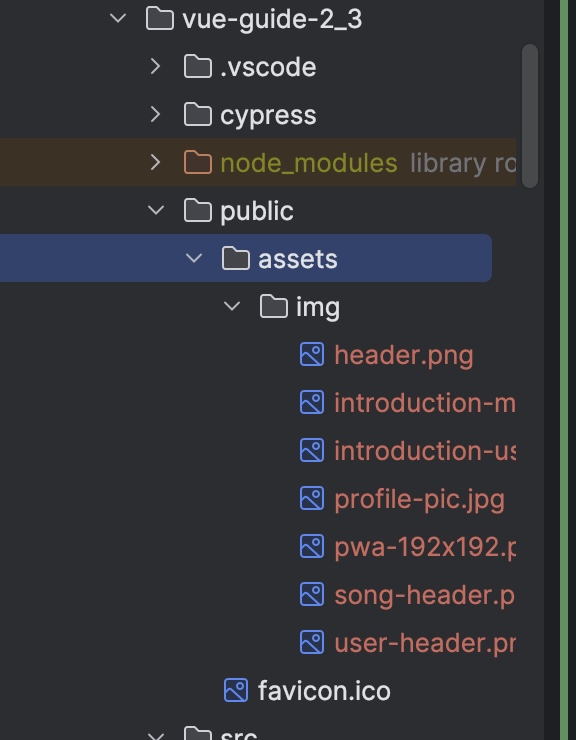
Task: Click the project tree vertical scrollbar thumb
Action: (x=530, y=116)
